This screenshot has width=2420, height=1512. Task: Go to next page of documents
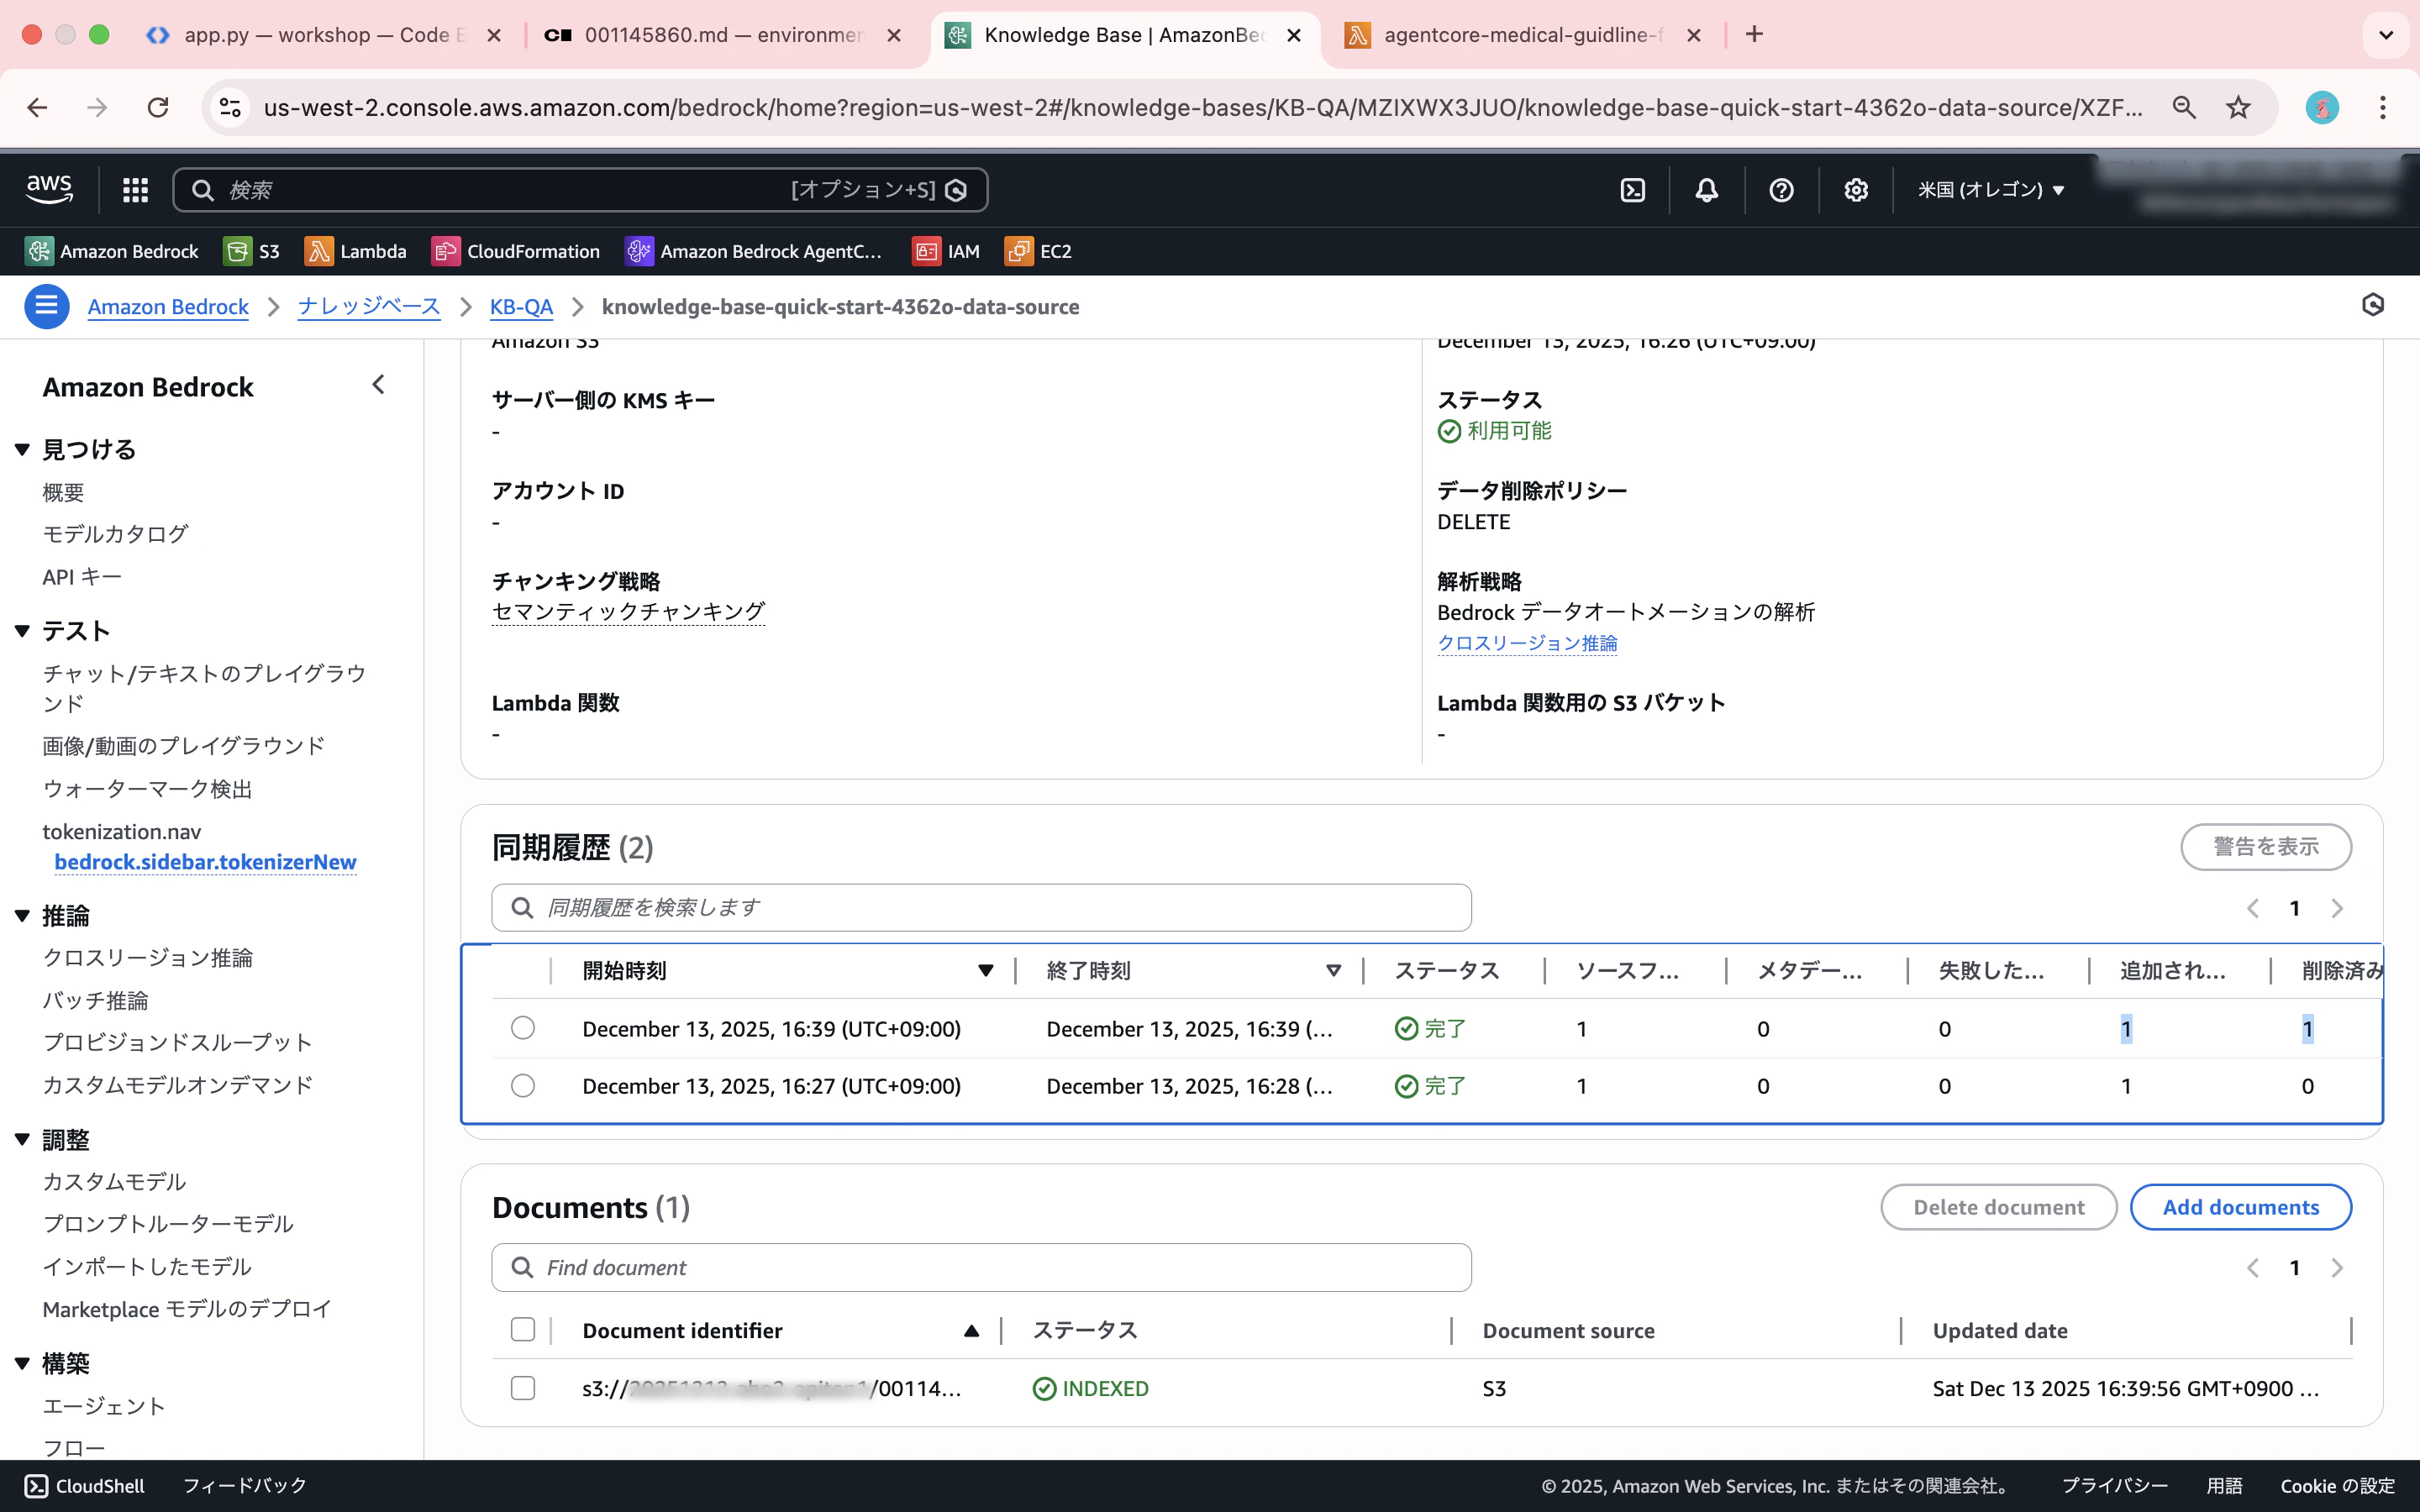2337,1268
